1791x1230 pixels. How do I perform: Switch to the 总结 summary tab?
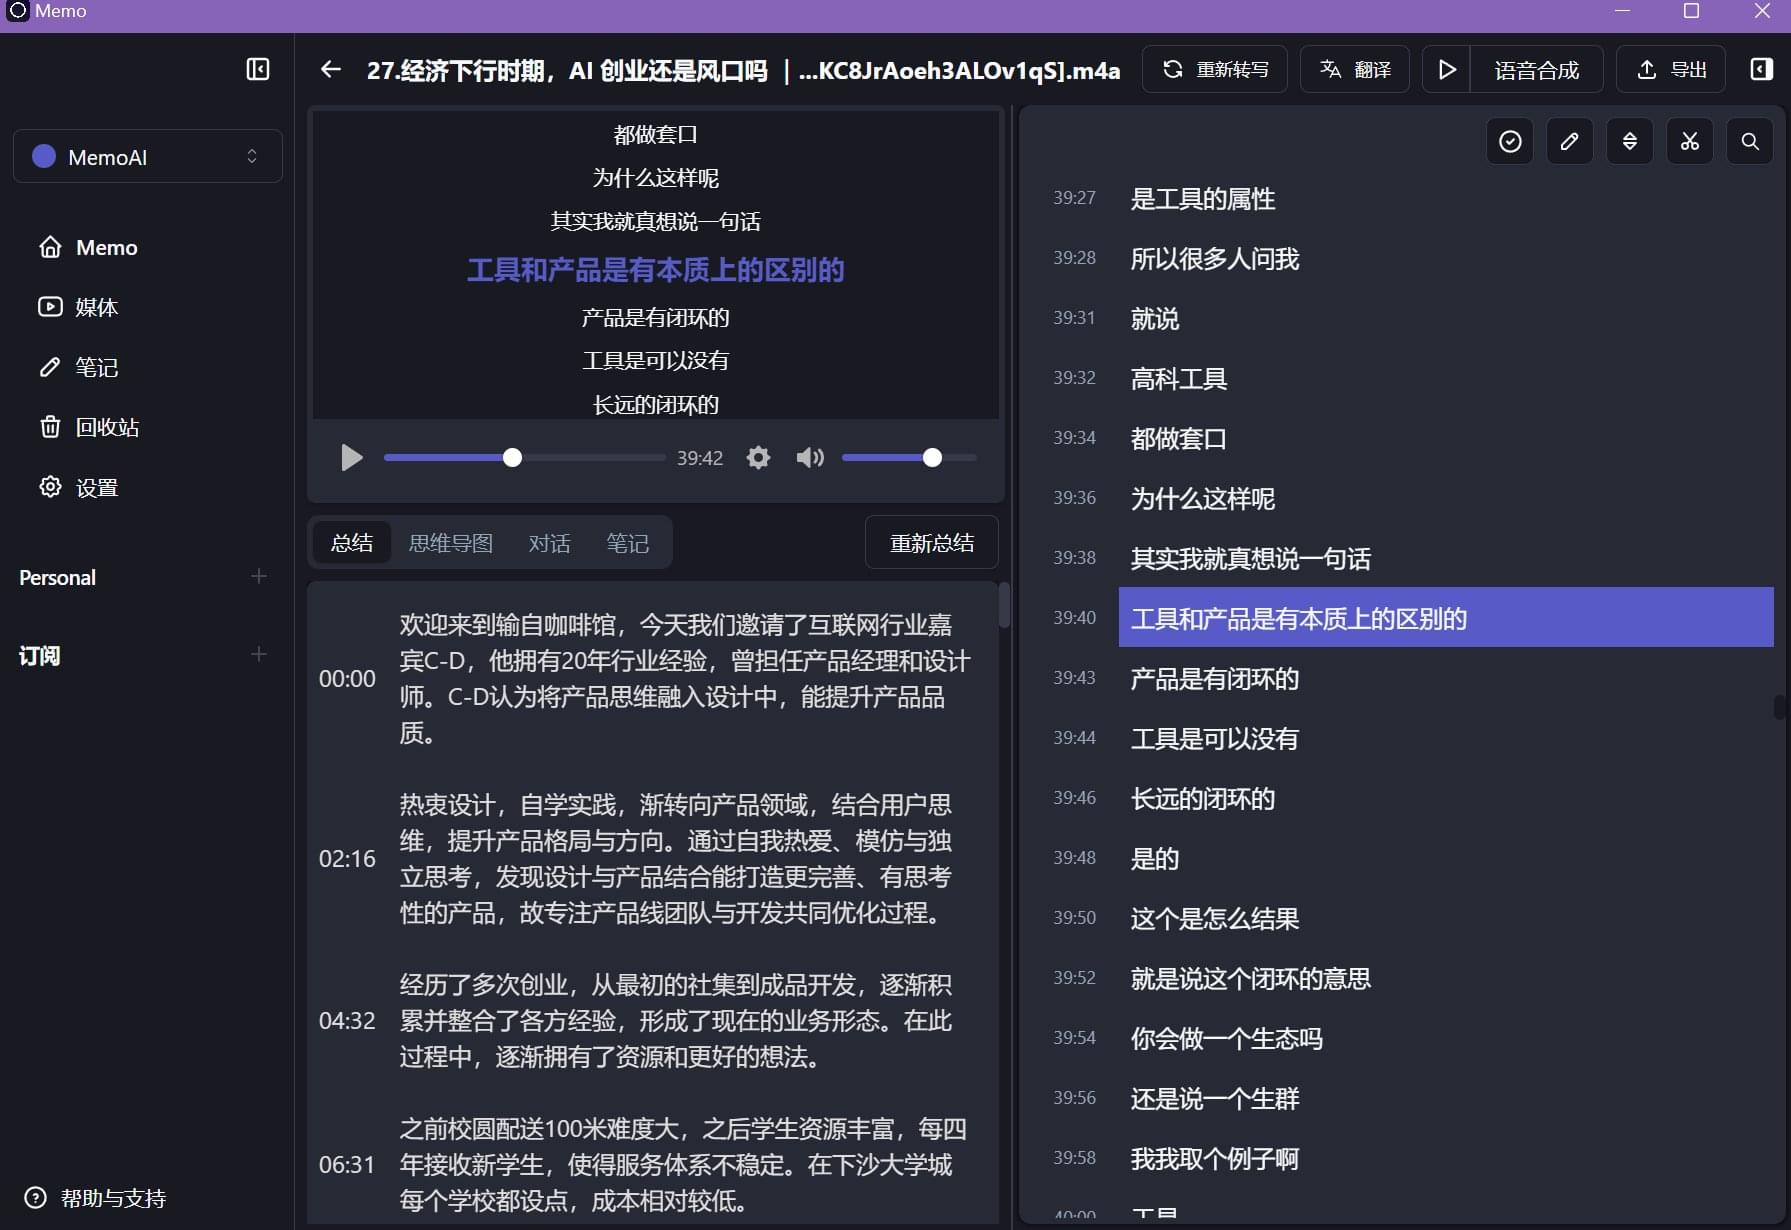point(352,543)
